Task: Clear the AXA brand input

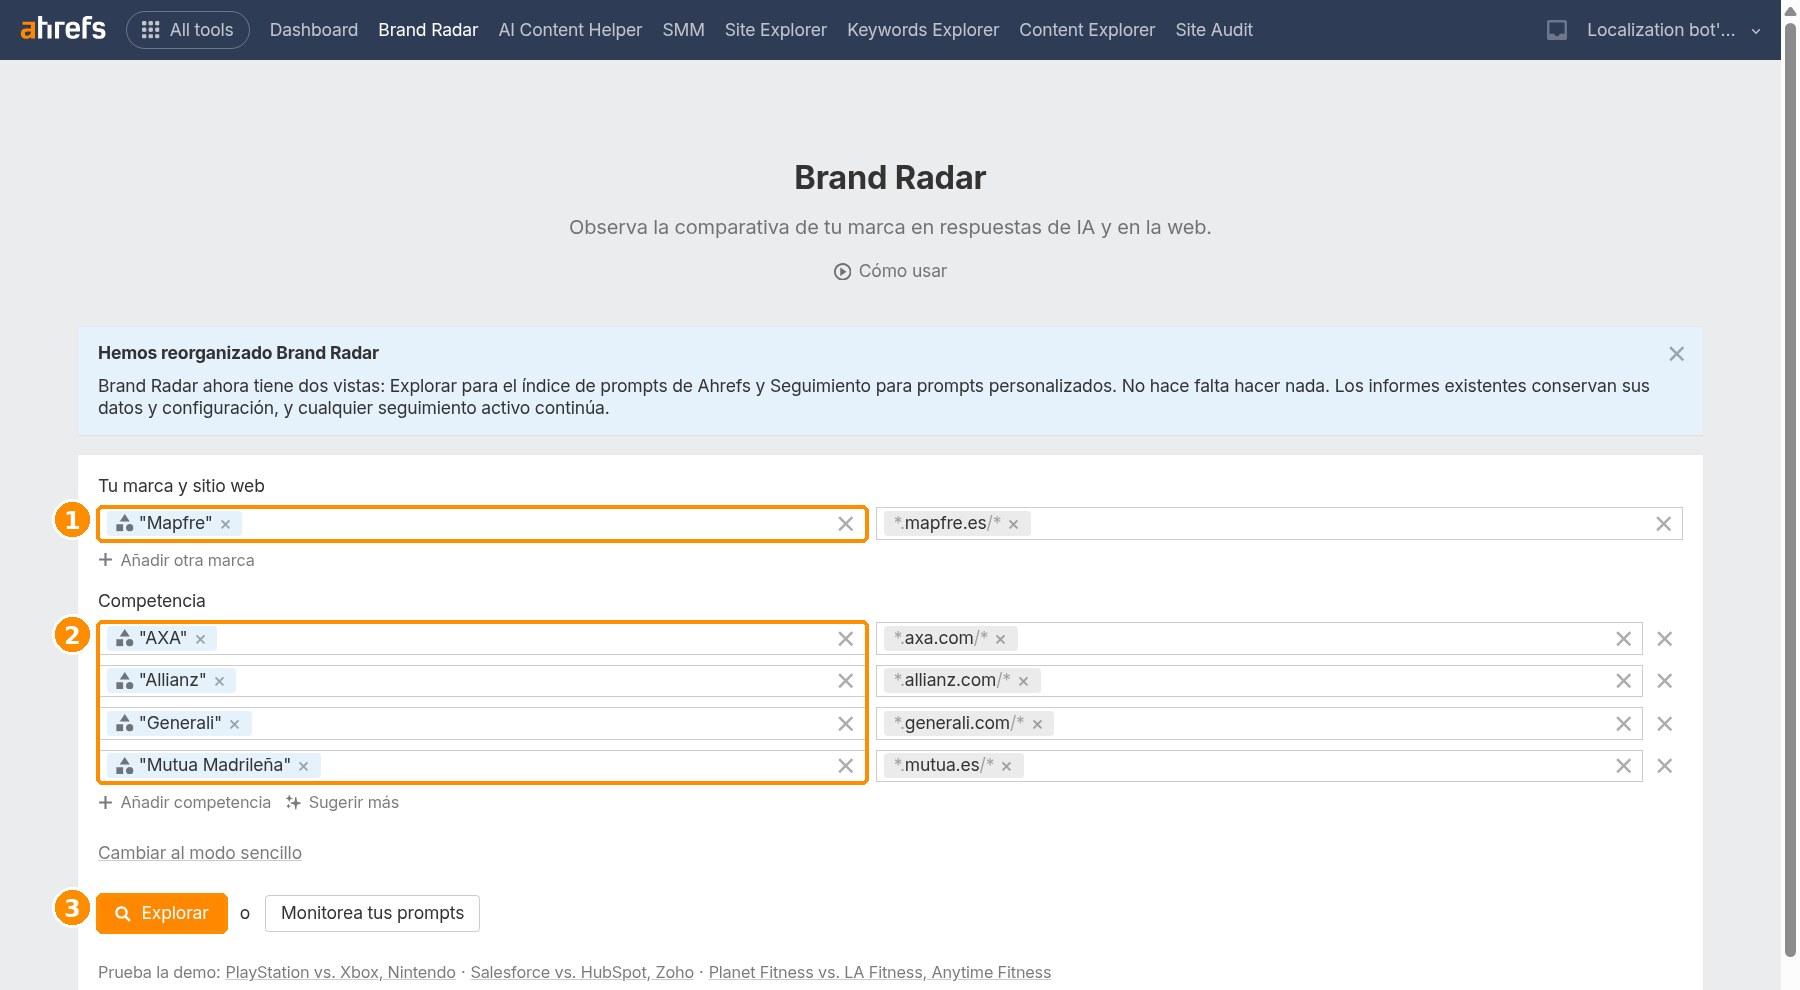Action: [845, 639]
